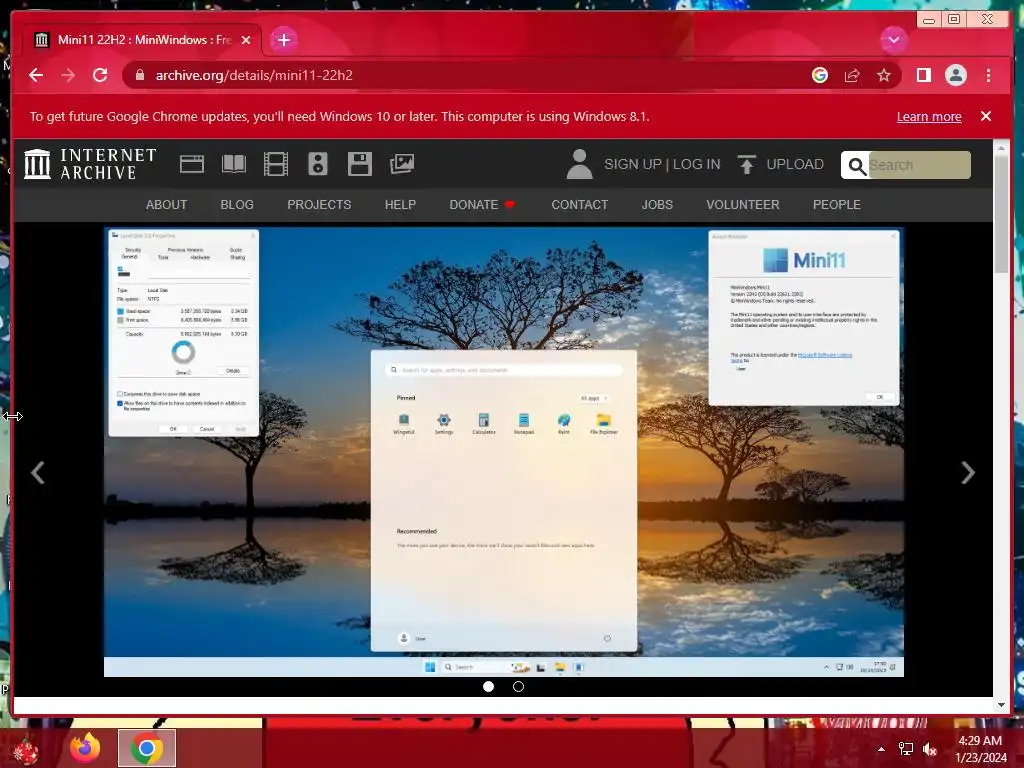Open the PEOPLE menu item
Viewport: 1024px width, 768px height.
click(837, 205)
